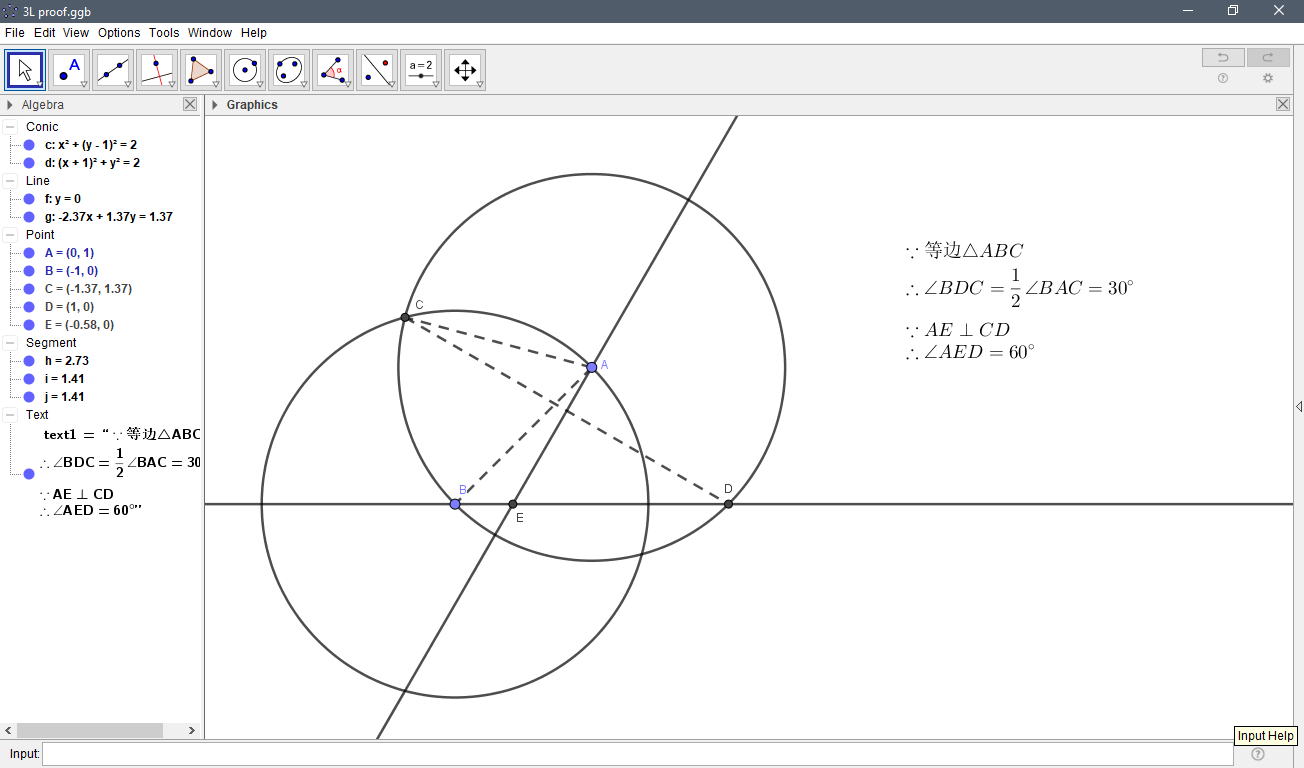Select the Line tool
Screen dimensions: 1304x768
pos(112,69)
